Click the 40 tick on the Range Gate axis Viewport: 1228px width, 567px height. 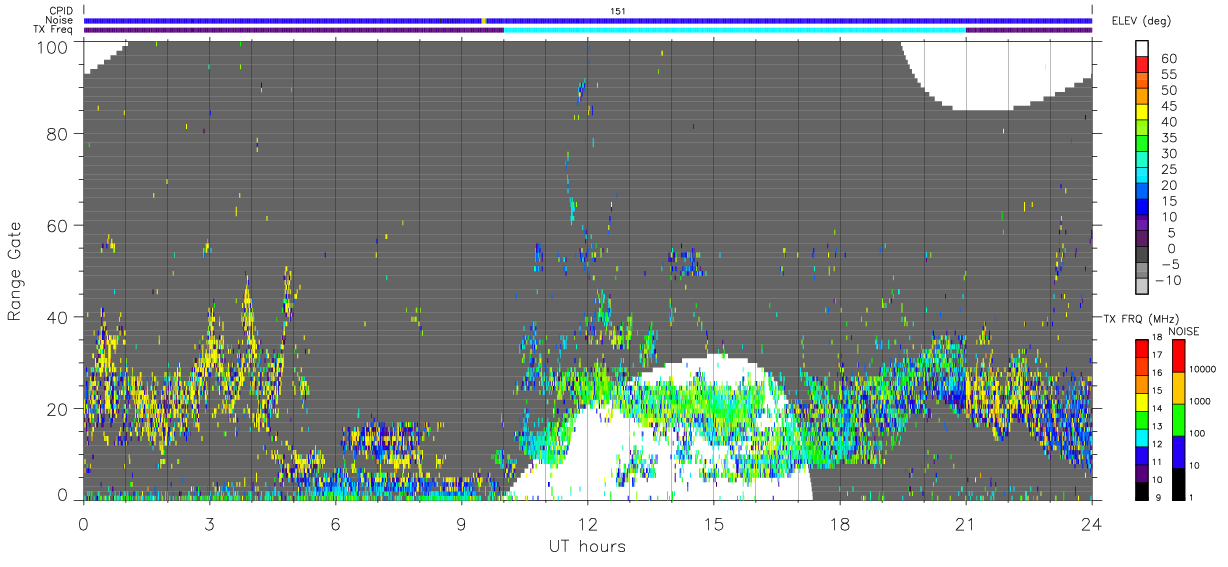click(59, 317)
